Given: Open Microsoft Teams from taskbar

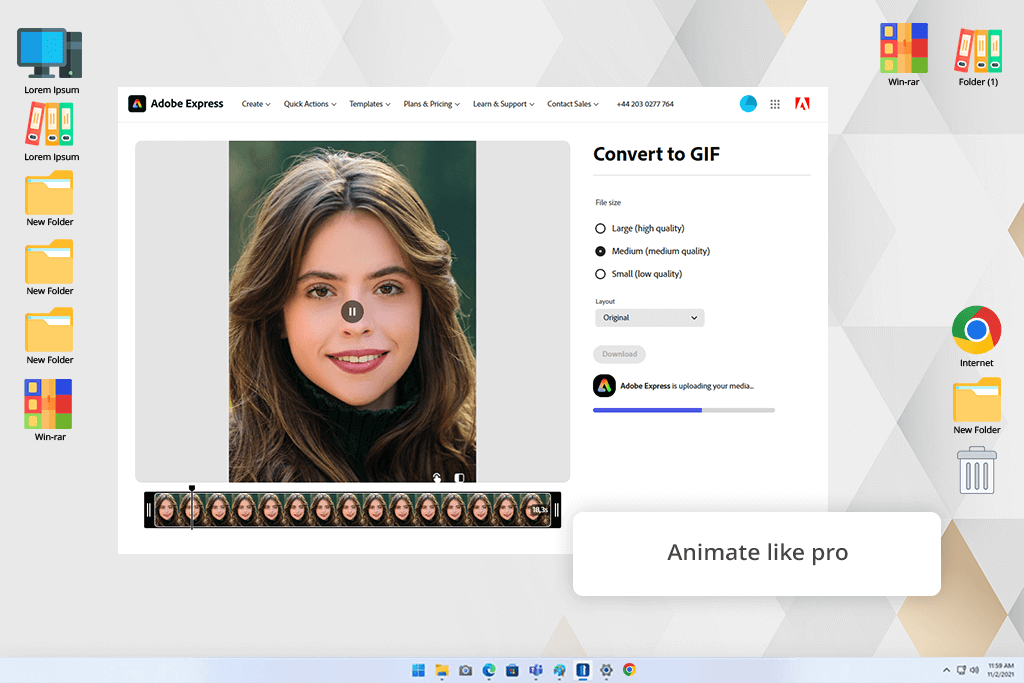Looking at the screenshot, I should [x=536, y=670].
